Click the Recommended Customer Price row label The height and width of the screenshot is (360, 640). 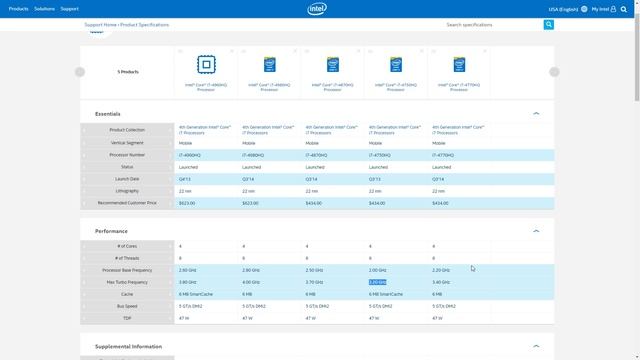[x=127, y=203]
